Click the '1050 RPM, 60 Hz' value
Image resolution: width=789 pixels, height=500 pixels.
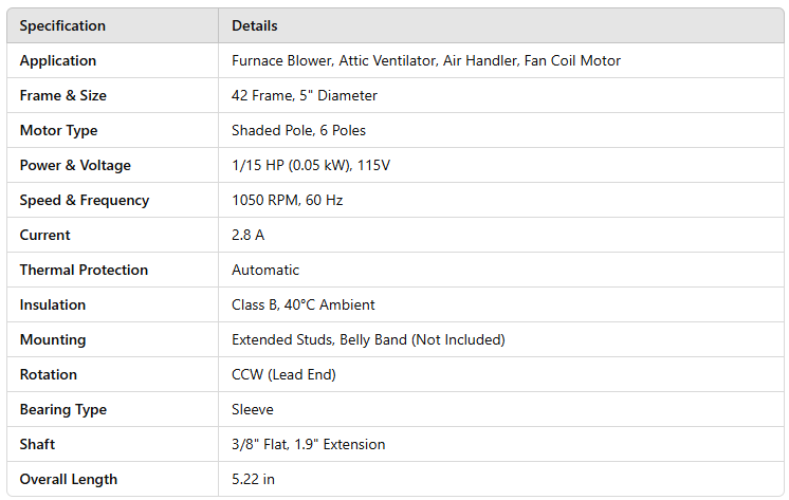coord(287,201)
